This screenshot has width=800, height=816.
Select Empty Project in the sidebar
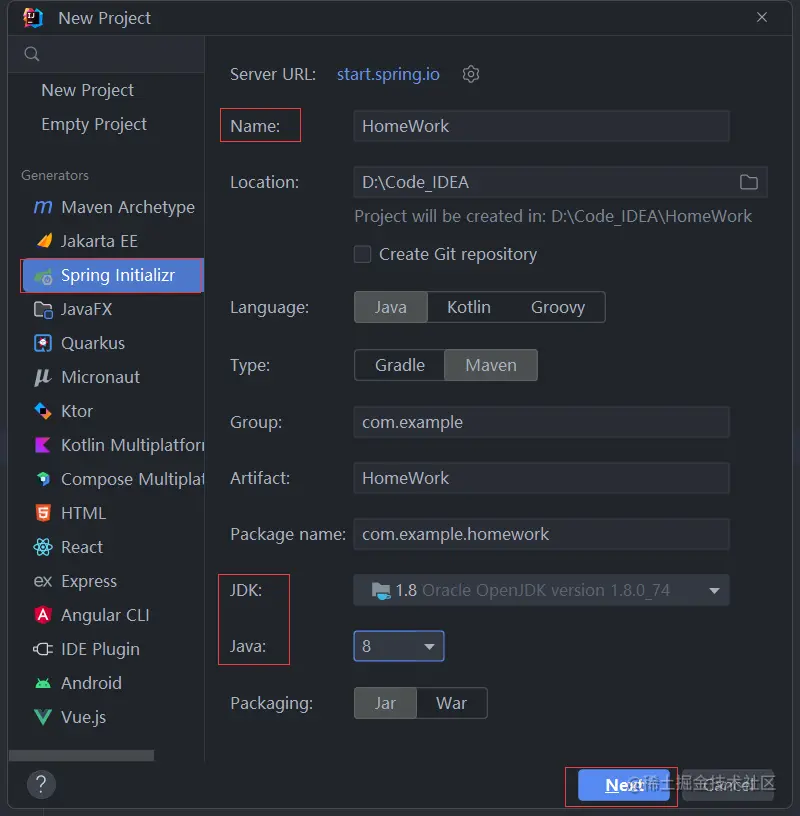pos(94,124)
